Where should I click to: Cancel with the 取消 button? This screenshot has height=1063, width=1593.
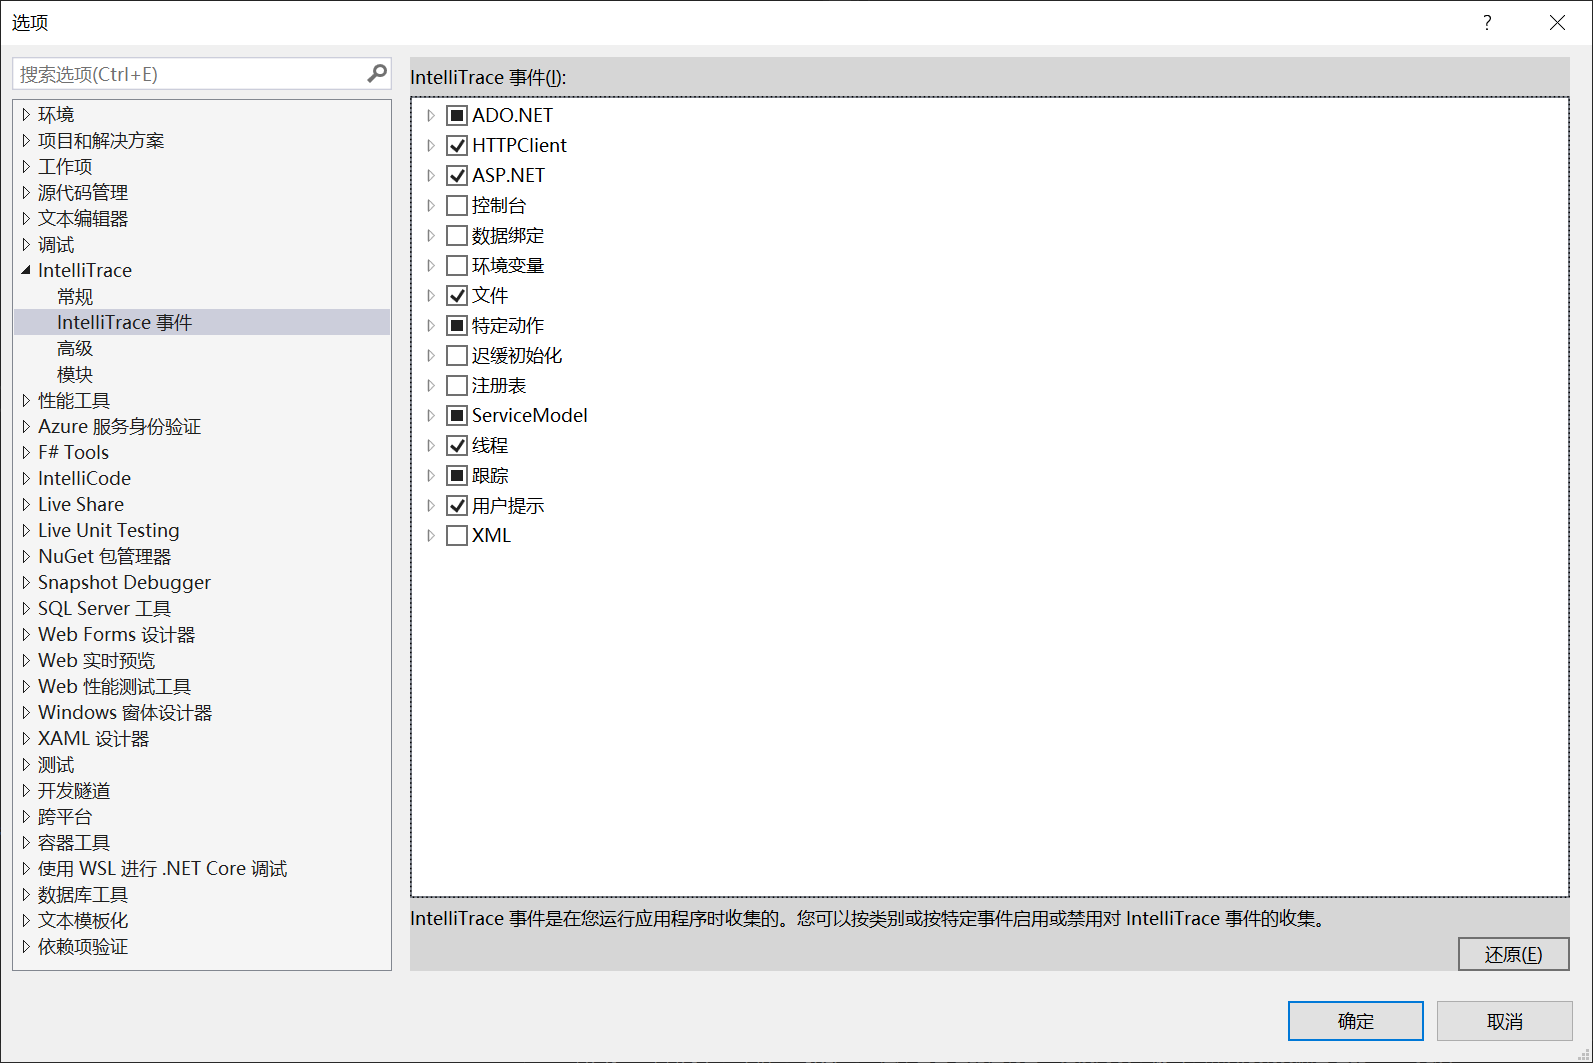pyautogui.click(x=1504, y=1021)
